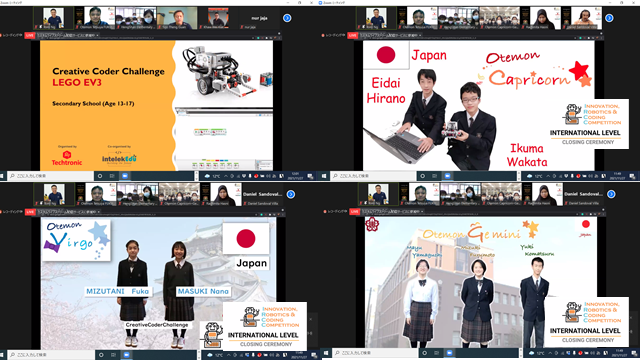640x360 pixels.
Task: Select the Daniel Sandoval tile above the Otemon Virgo slide
Action: point(262,194)
